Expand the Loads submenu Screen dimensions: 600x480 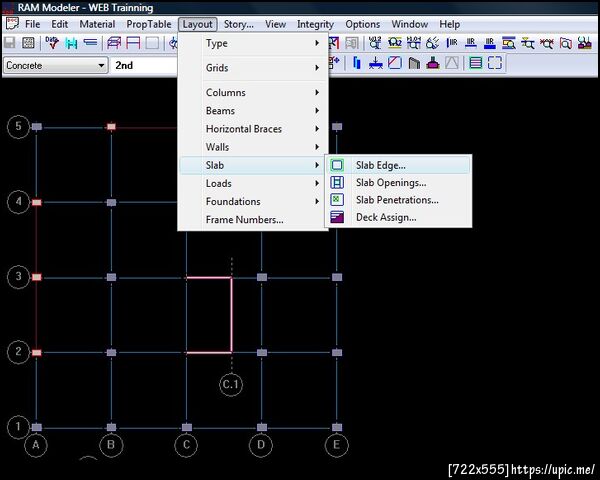click(x=253, y=183)
